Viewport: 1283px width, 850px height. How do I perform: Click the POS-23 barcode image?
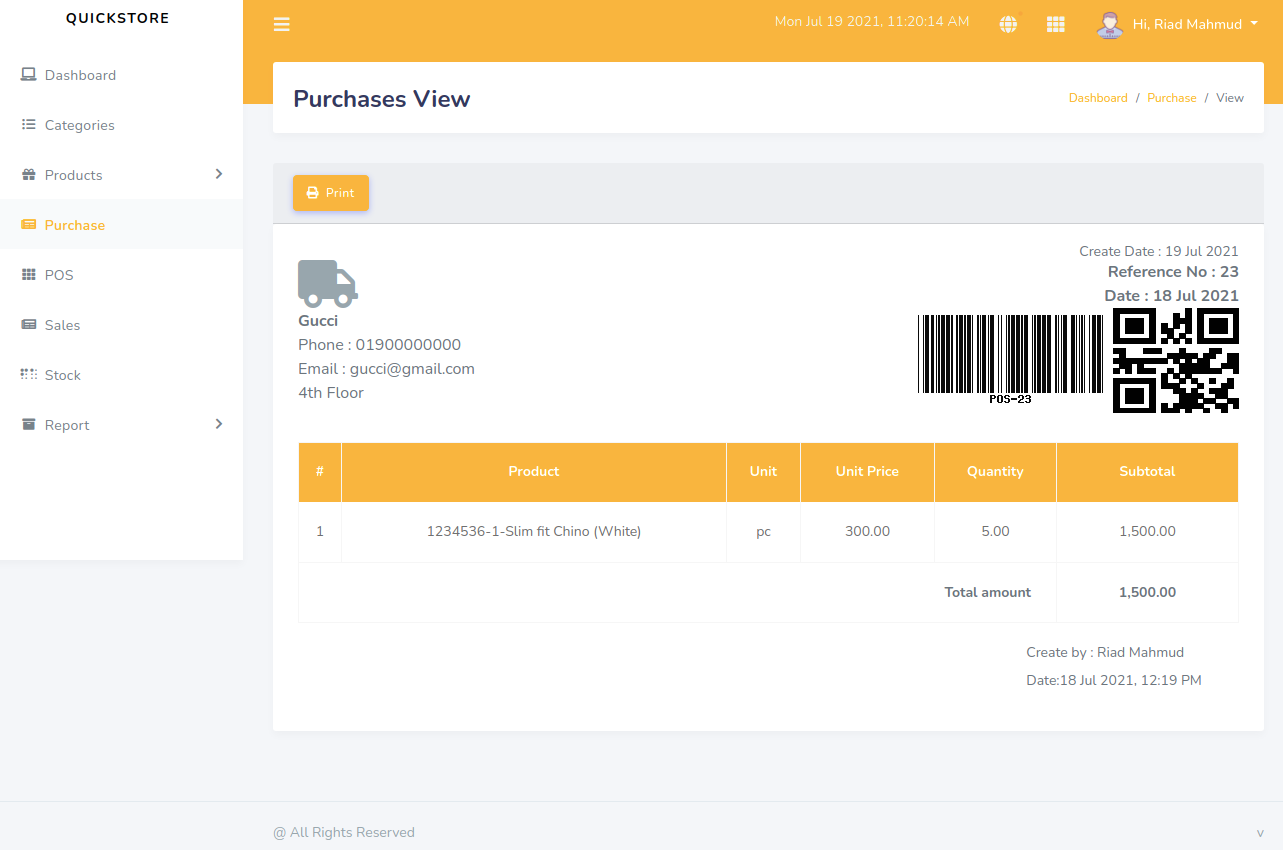[x=1010, y=359]
